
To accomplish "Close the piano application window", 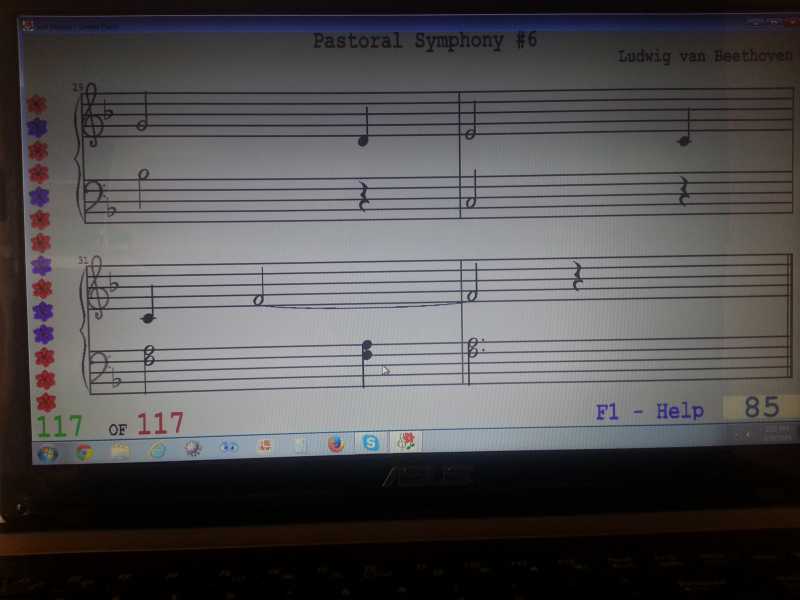I will tap(793, 22).
